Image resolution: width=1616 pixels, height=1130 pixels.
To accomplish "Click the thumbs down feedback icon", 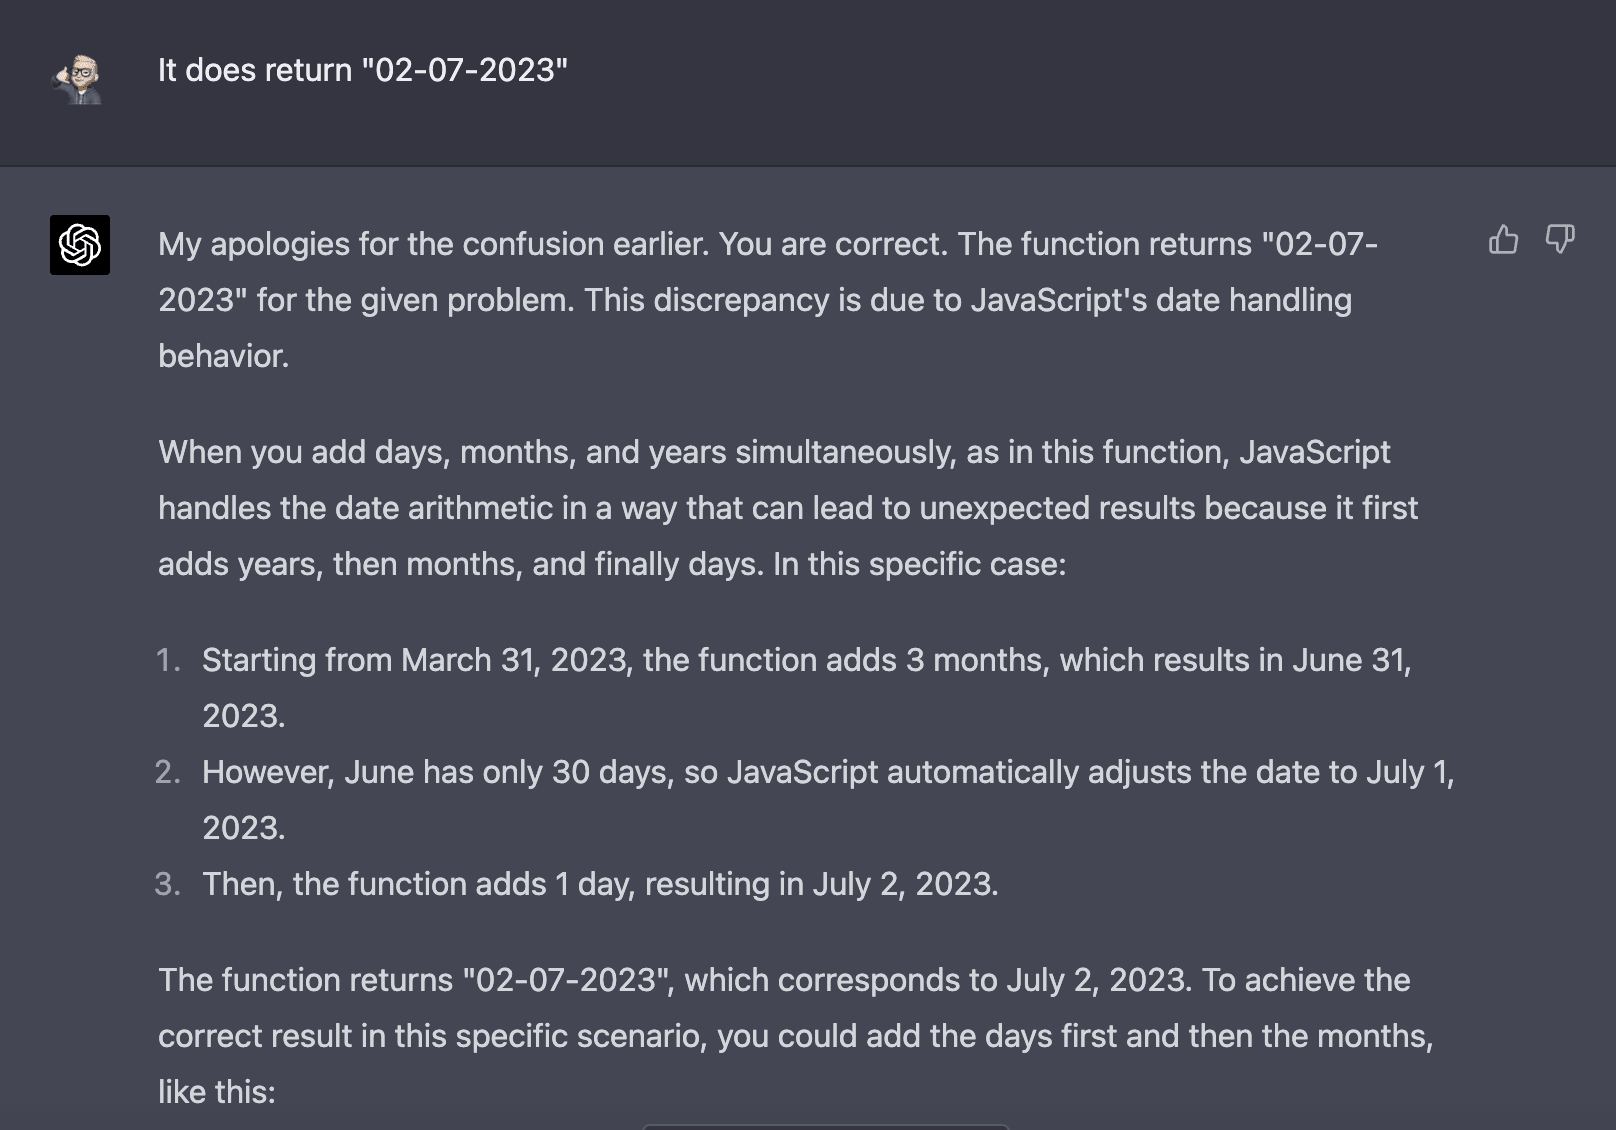I will pyautogui.click(x=1560, y=240).
